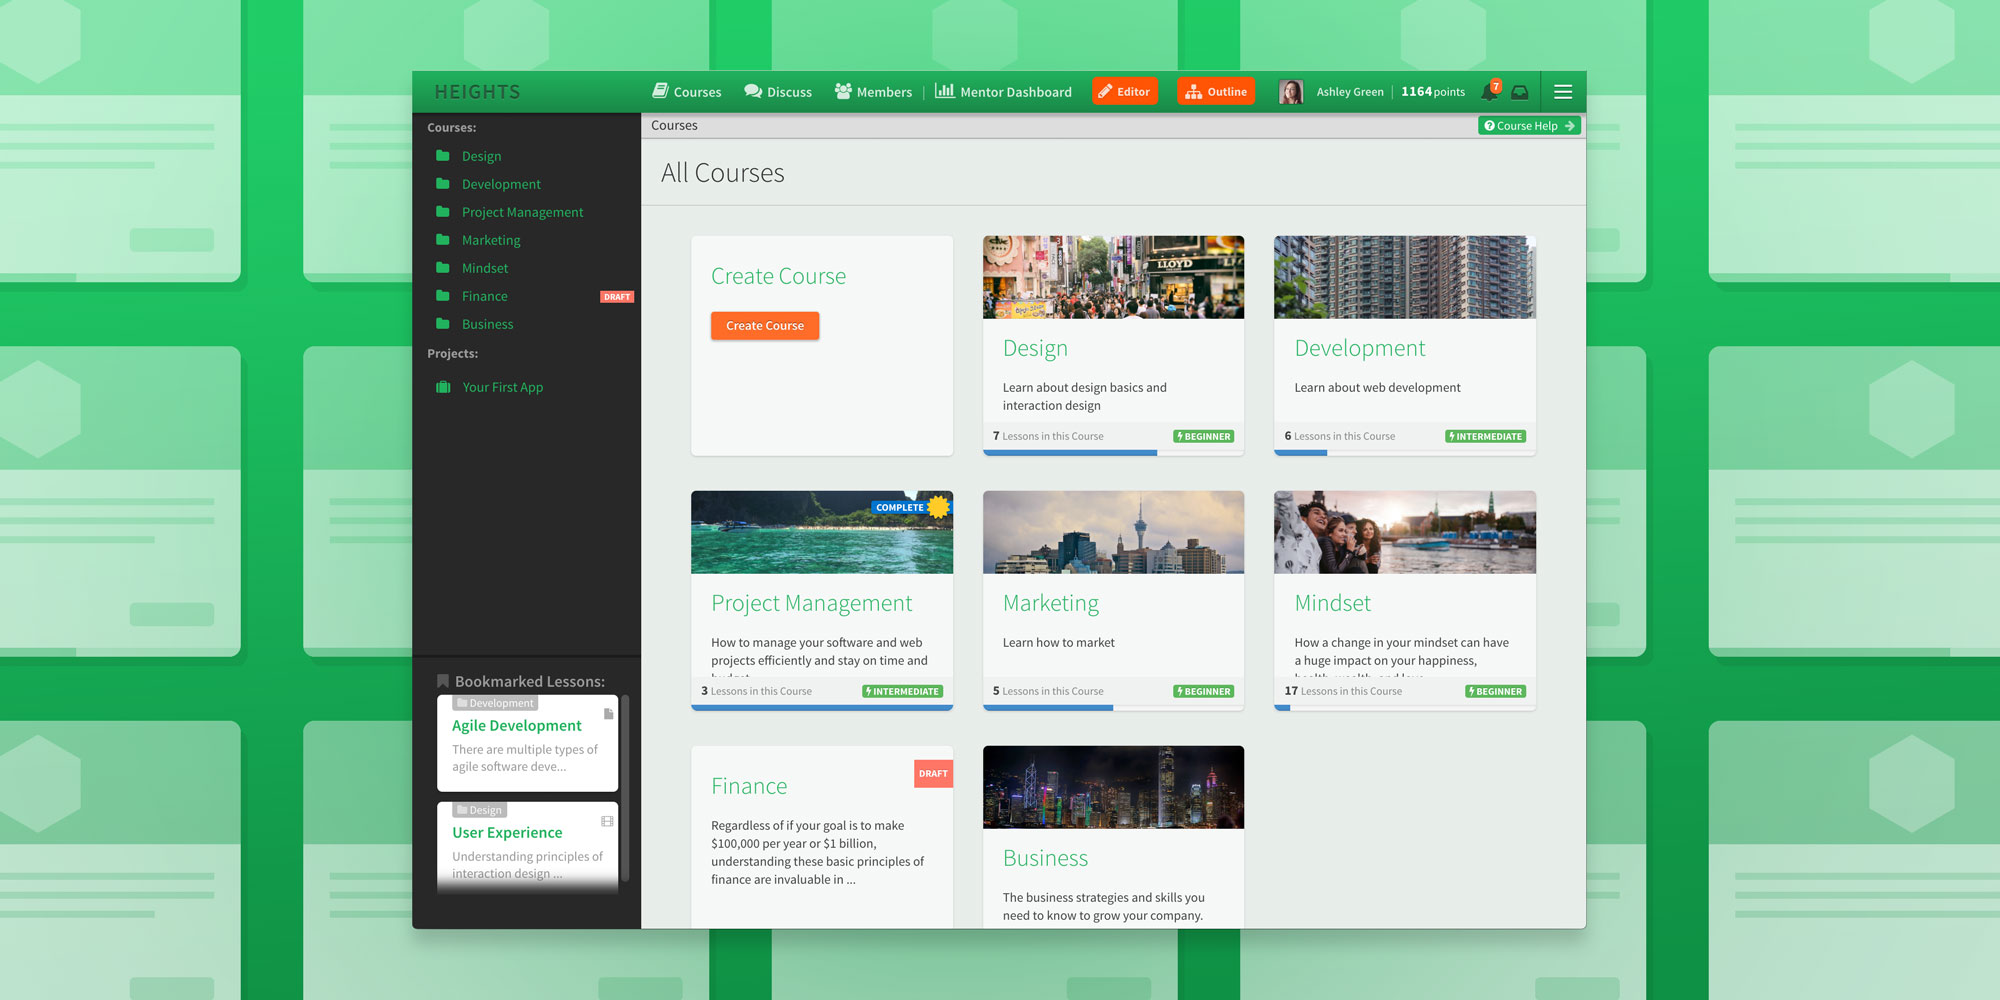
Task: Open the User Experience bookmarked lesson
Action: click(x=507, y=833)
